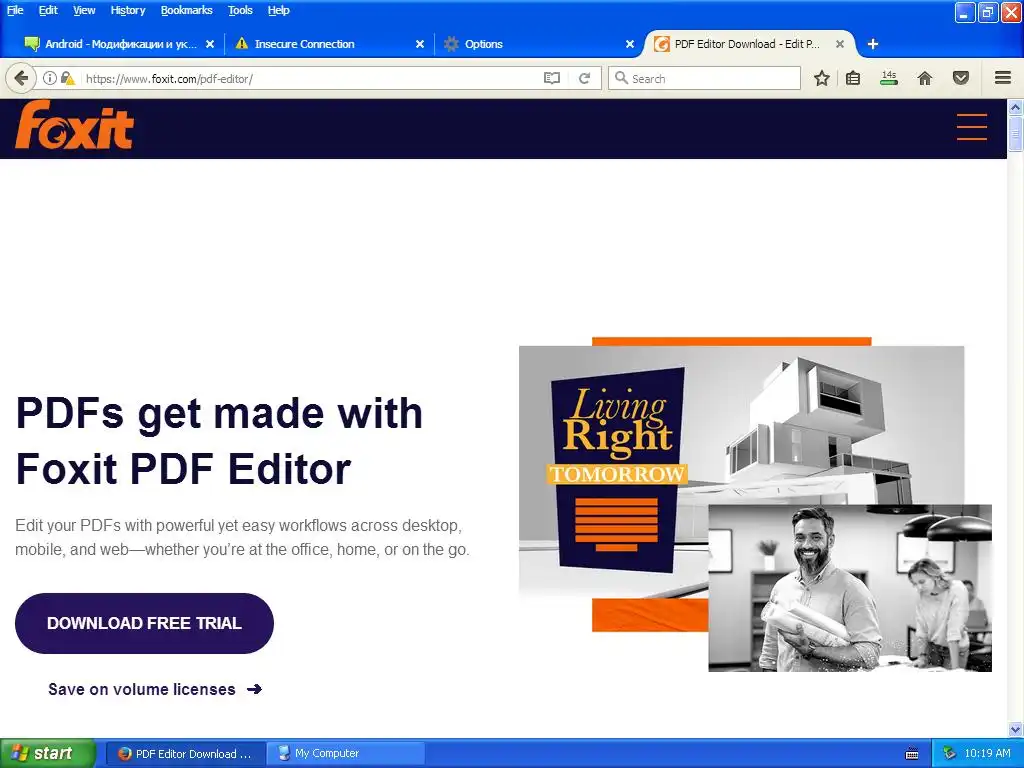Follow the Save on volume licenses link
This screenshot has width=1024, height=768.
coord(142,689)
